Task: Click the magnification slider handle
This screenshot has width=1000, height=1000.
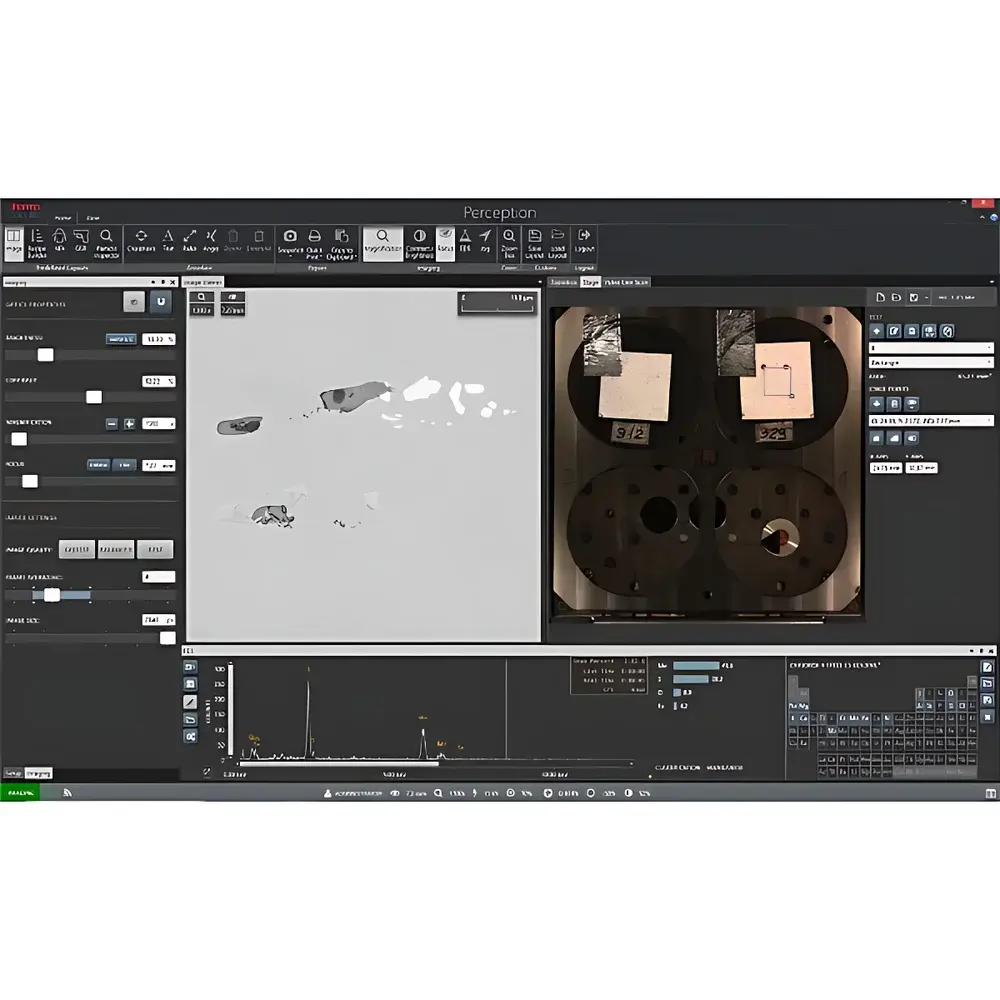Action: [19, 439]
